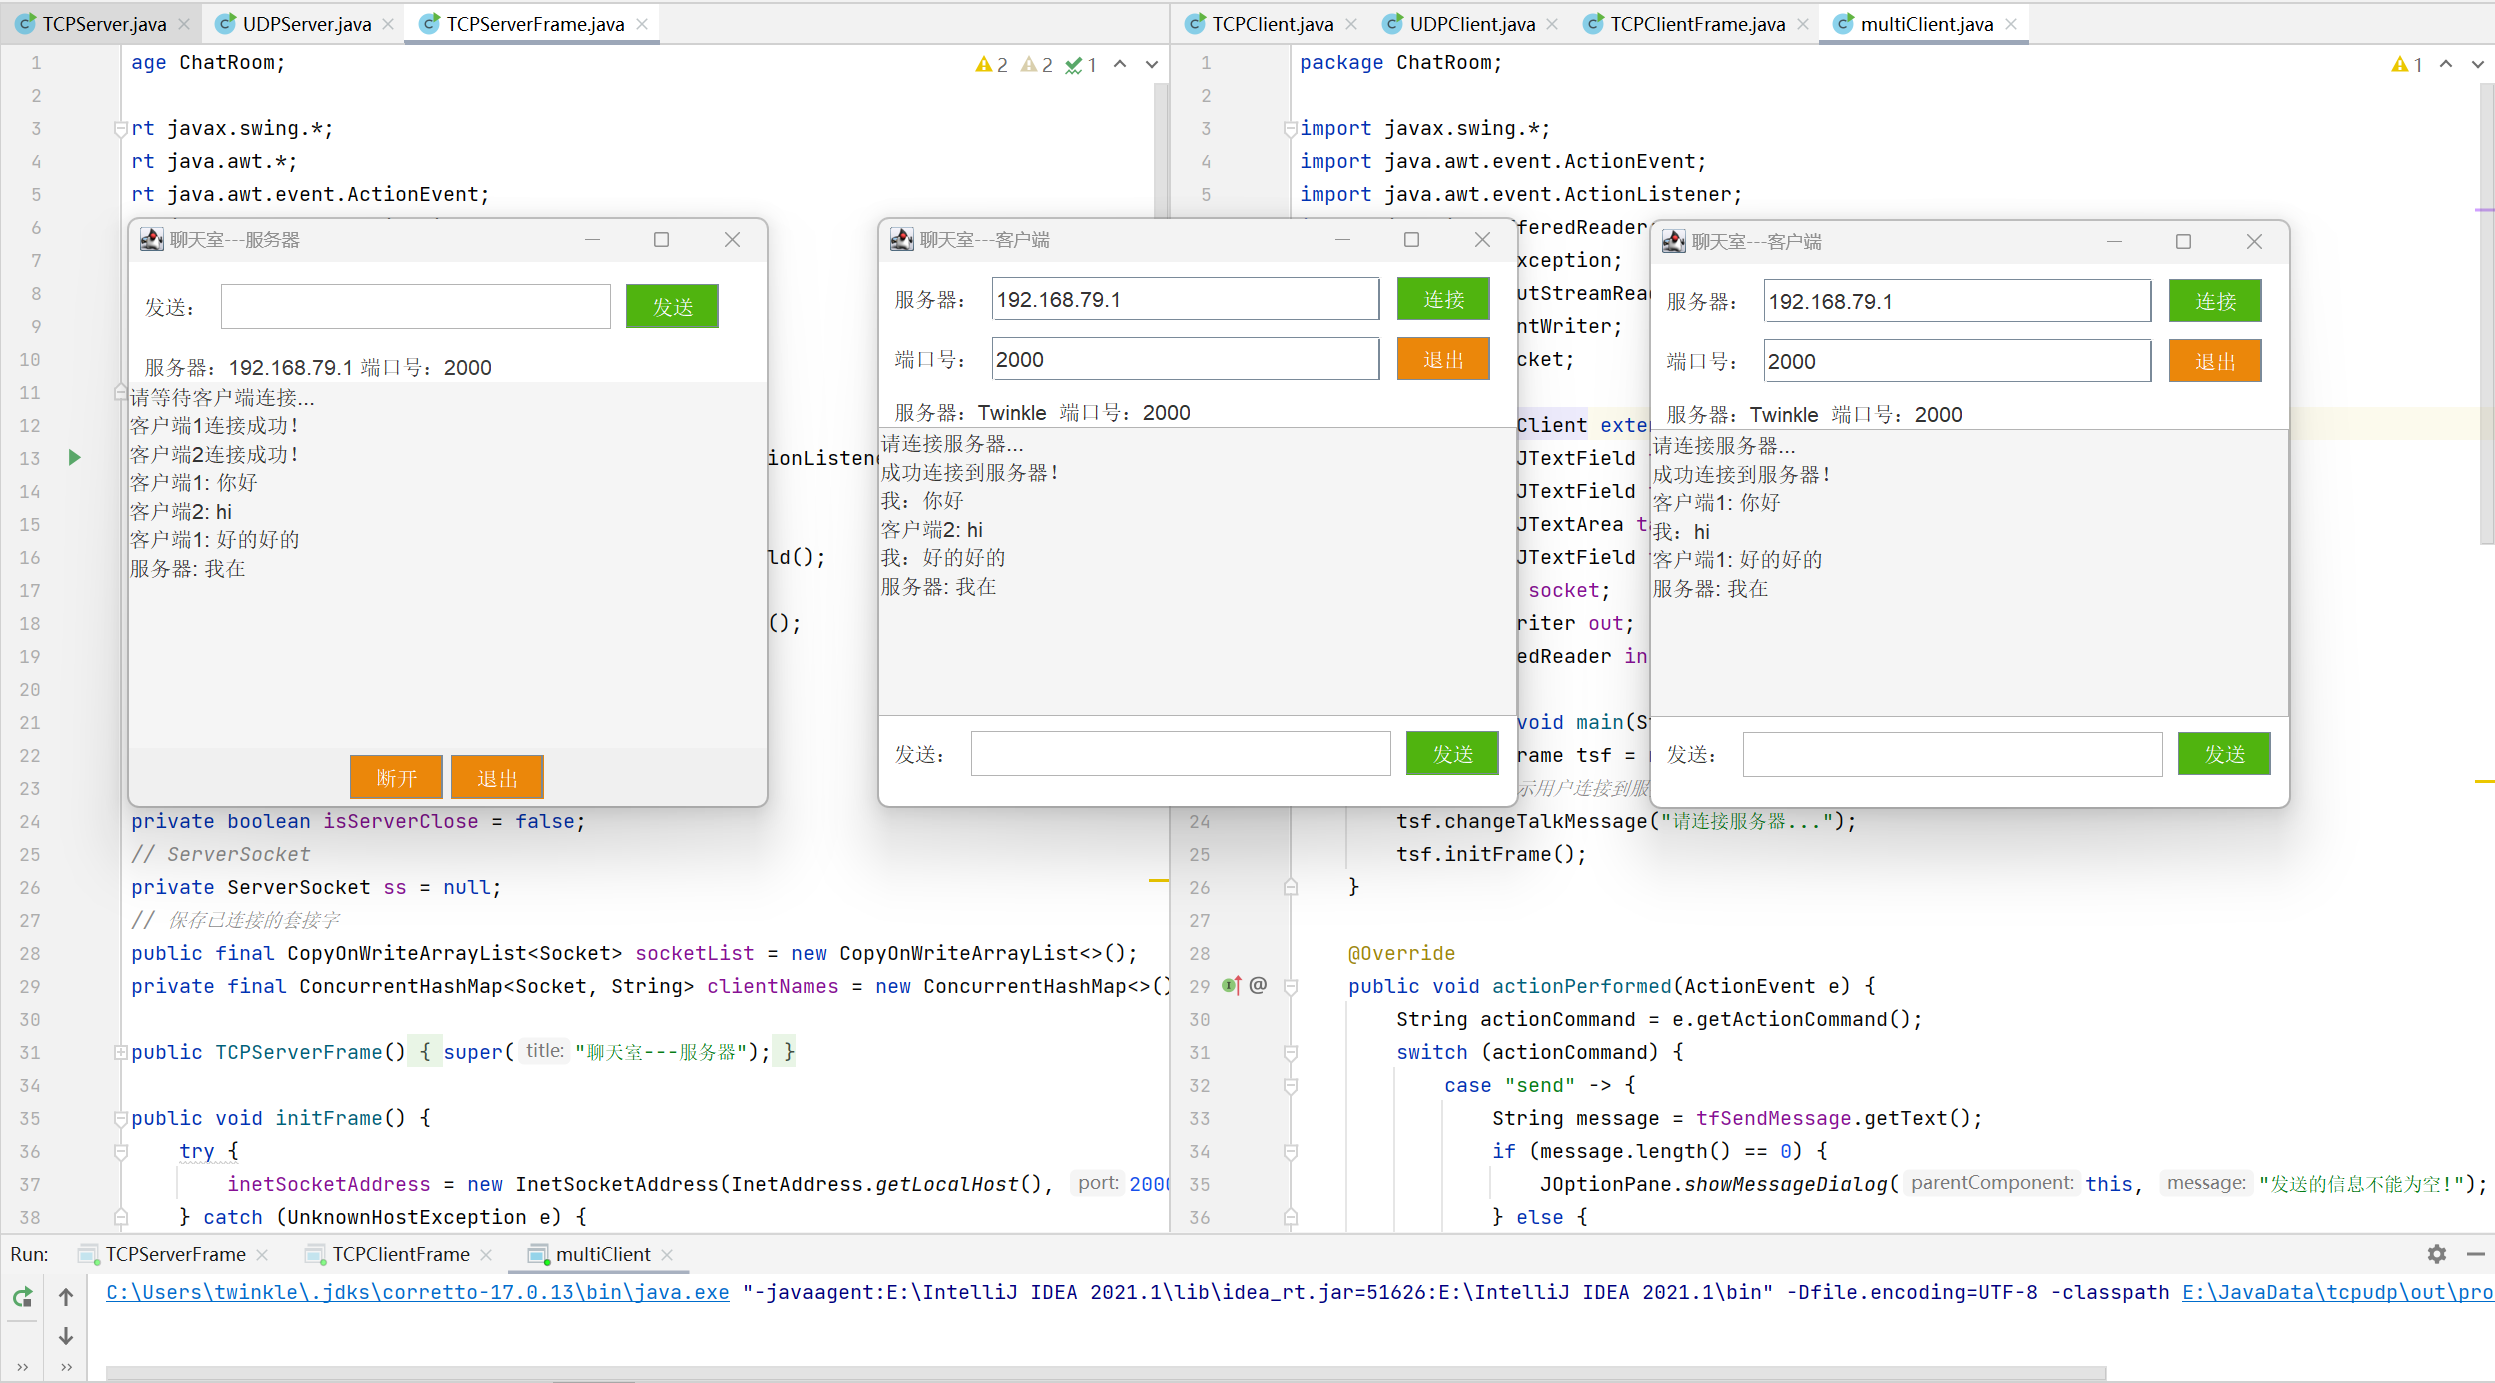Image resolution: width=2495 pixels, height=1383 pixels.
Task: Open the TCPClientFrame run tab
Action: tap(400, 1254)
